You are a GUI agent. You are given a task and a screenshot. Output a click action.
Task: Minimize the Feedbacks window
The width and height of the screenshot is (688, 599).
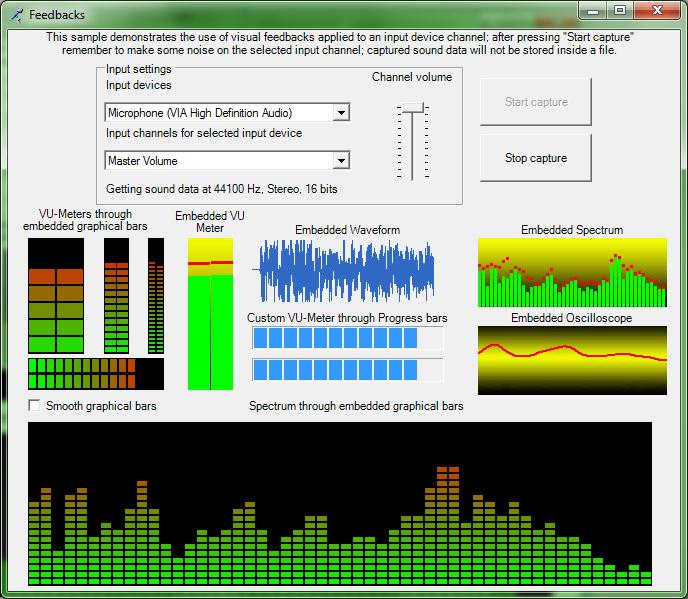click(595, 11)
